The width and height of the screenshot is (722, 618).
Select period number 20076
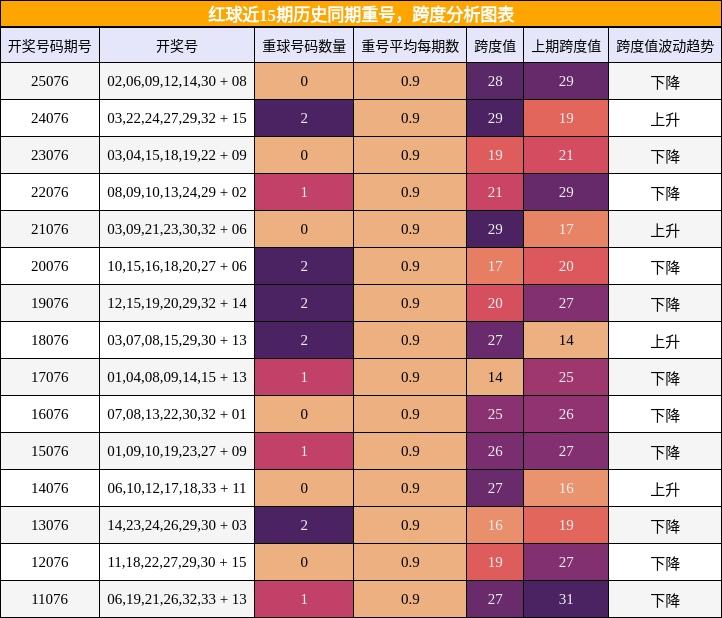pos(50,266)
